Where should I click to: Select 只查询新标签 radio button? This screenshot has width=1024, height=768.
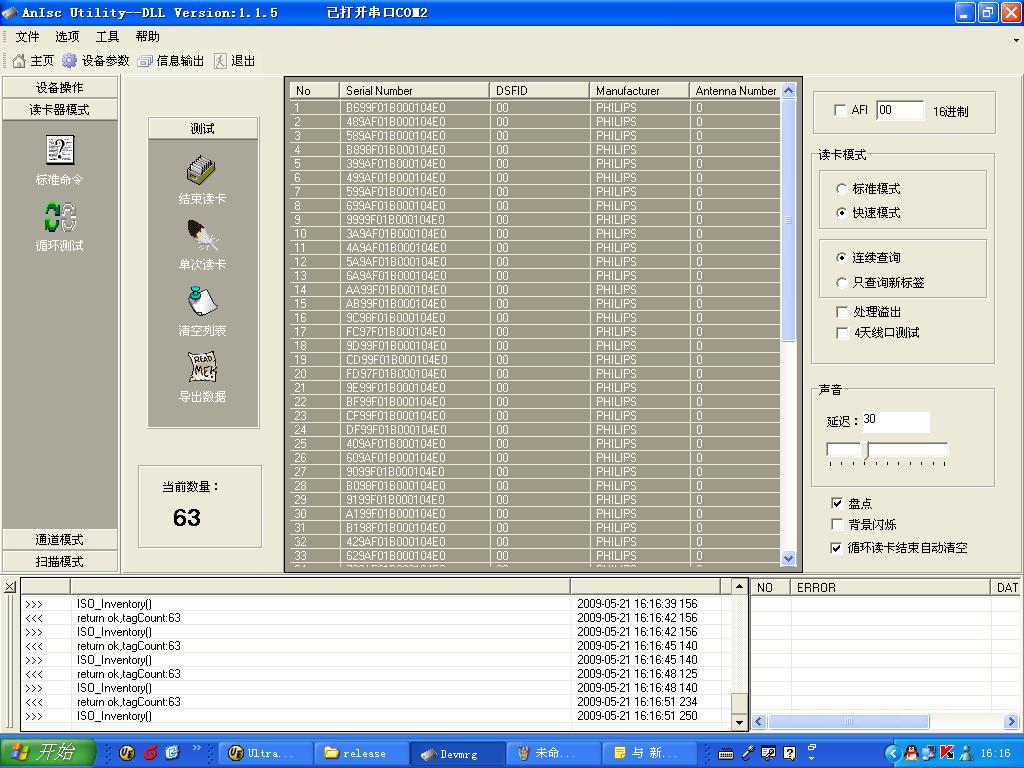(x=841, y=282)
